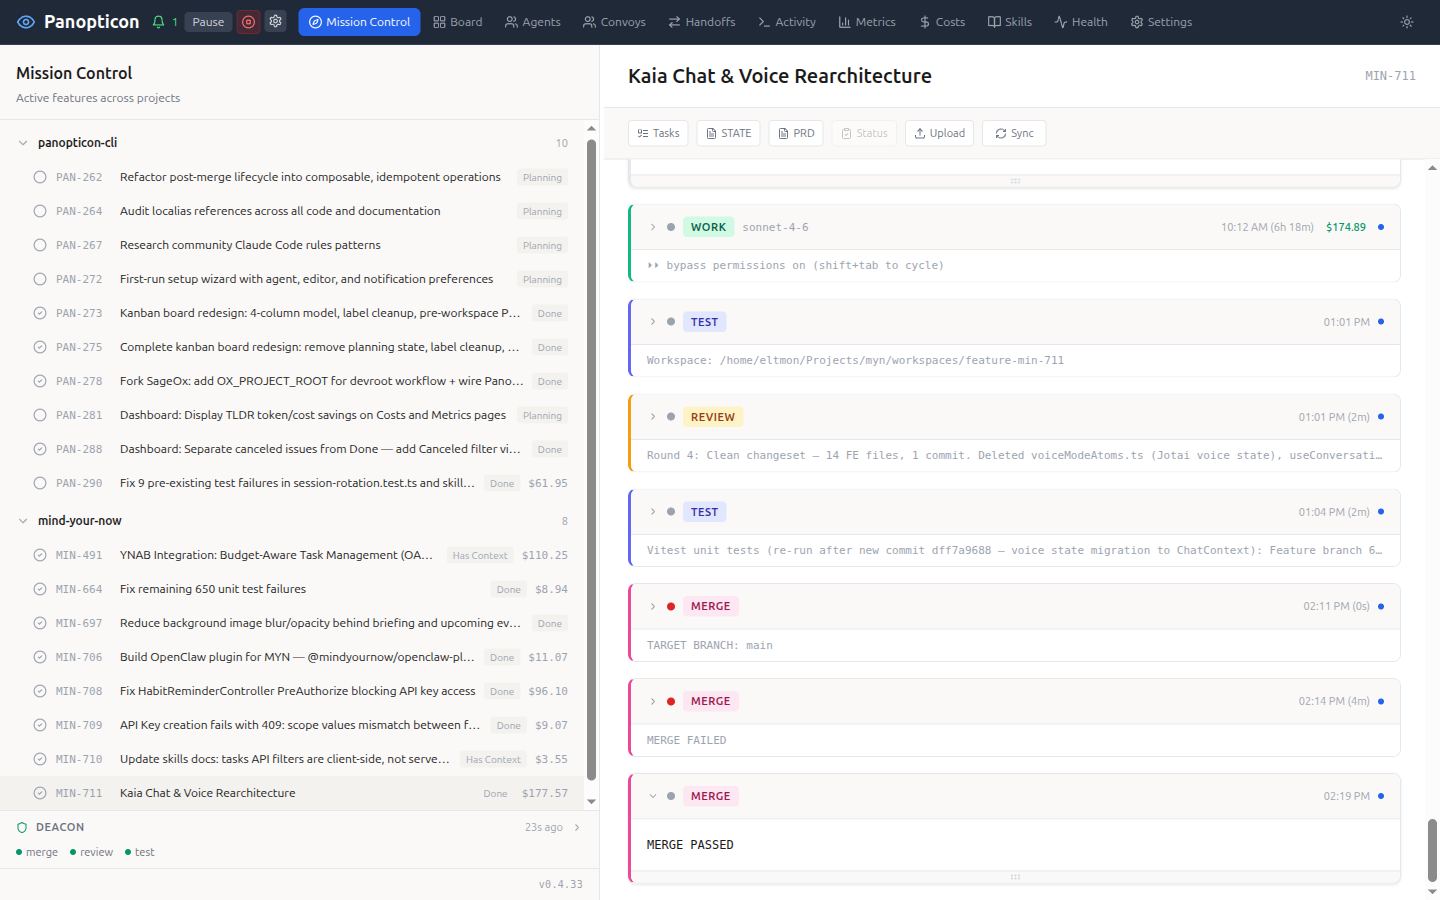This screenshot has height=900, width=1440.
Task: Open the Tasks document button
Action: tap(658, 133)
